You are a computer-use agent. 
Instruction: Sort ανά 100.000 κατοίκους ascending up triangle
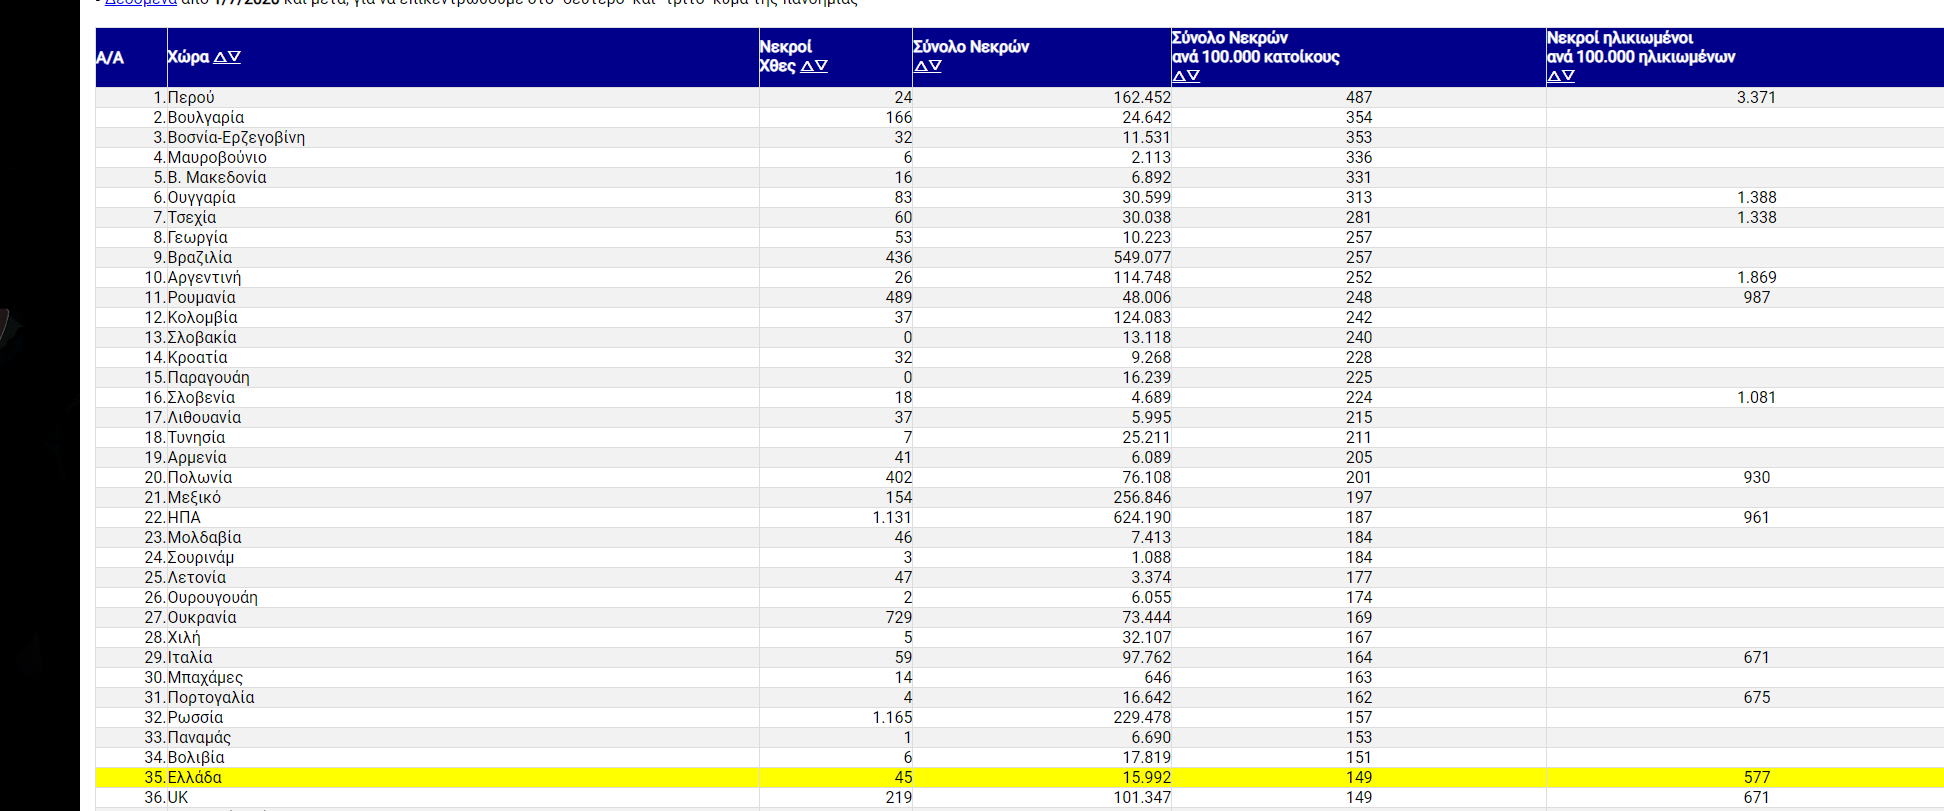pos(1179,76)
